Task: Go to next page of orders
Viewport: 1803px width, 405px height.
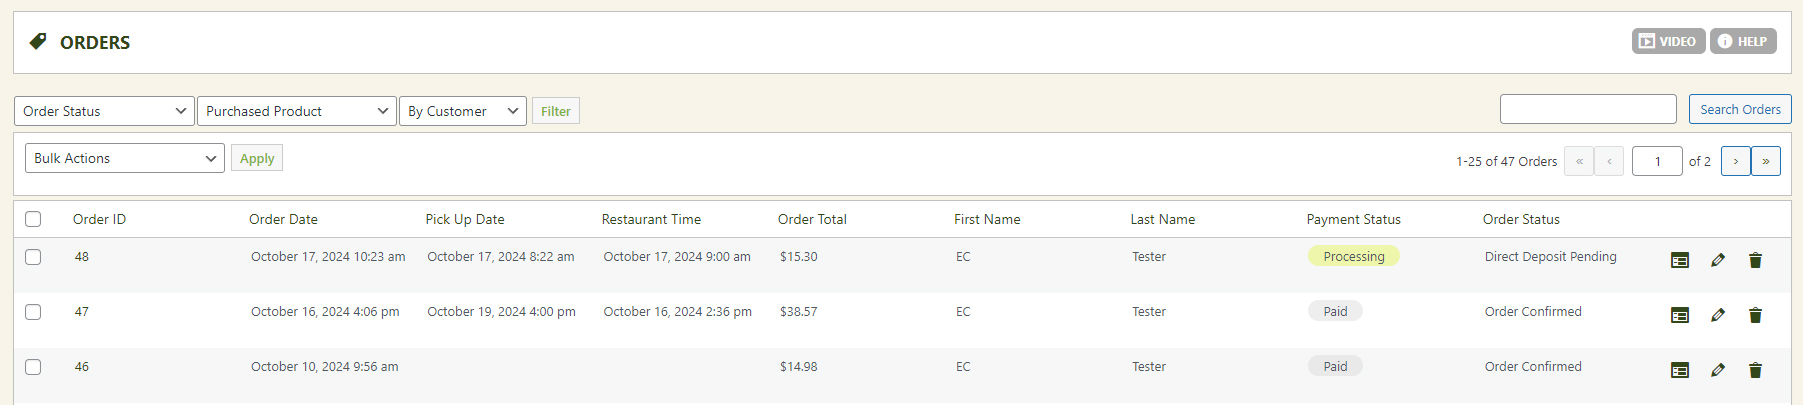Action: pos(1735,161)
